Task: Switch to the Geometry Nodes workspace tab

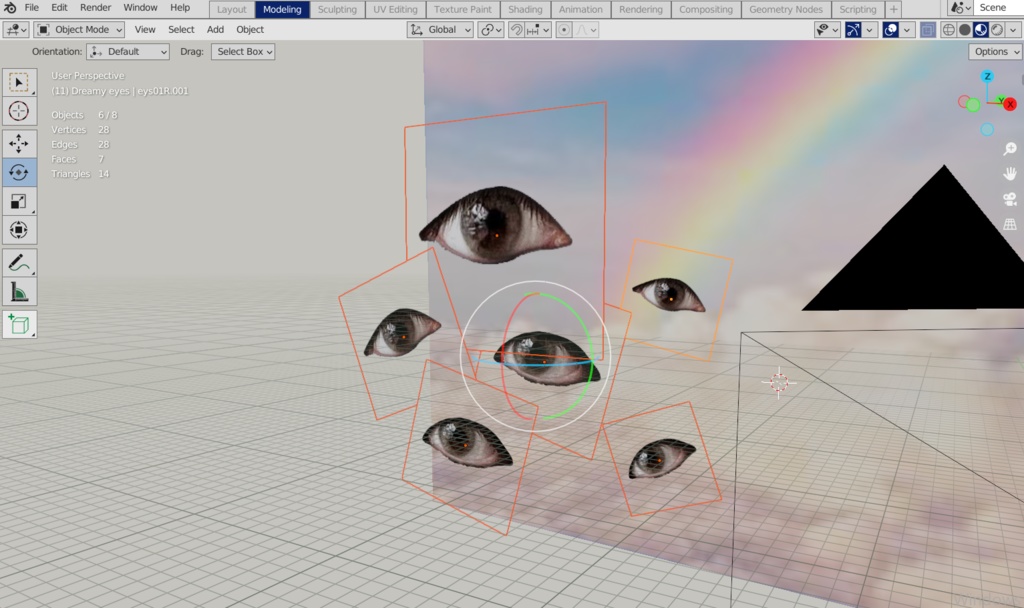Action: point(786,9)
